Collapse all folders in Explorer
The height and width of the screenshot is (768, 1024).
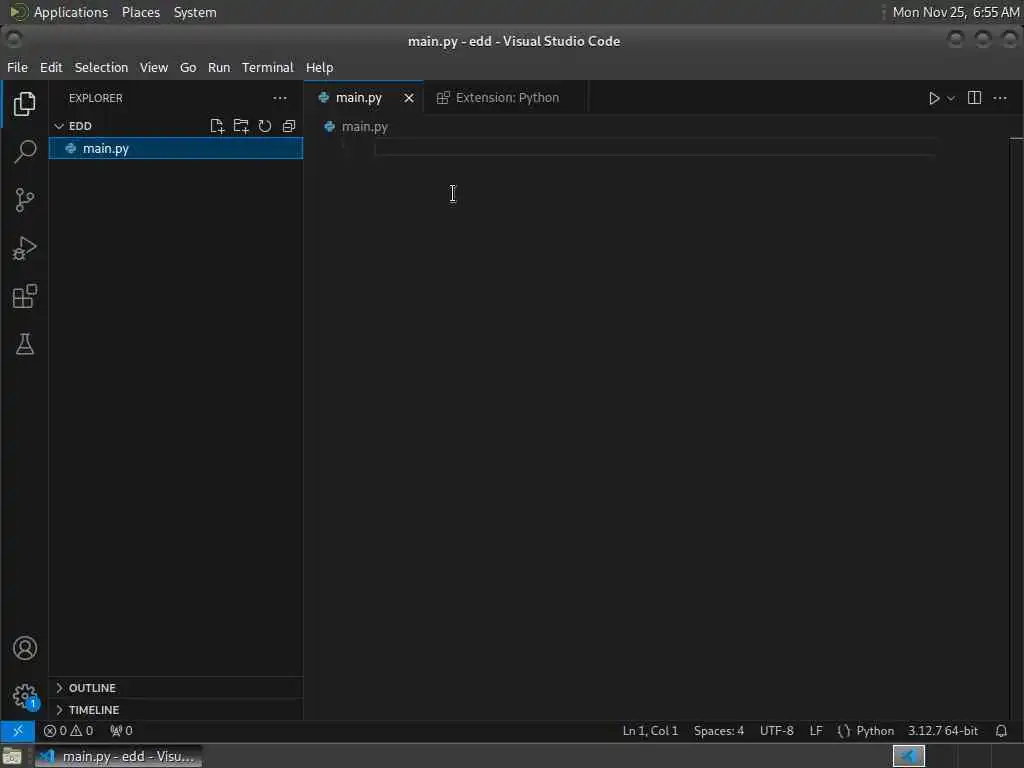tap(289, 126)
